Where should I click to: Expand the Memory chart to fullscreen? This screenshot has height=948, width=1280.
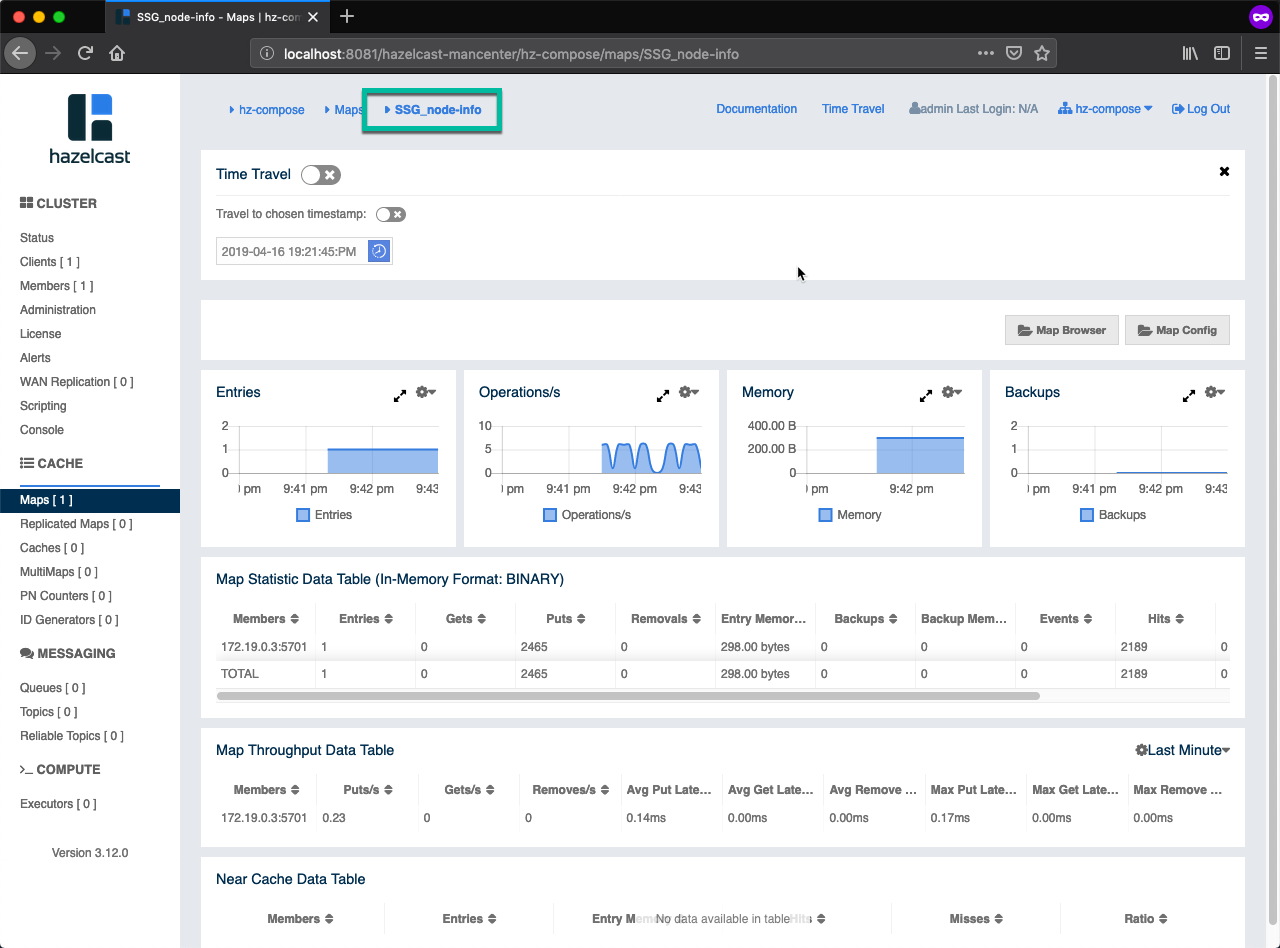pos(926,396)
